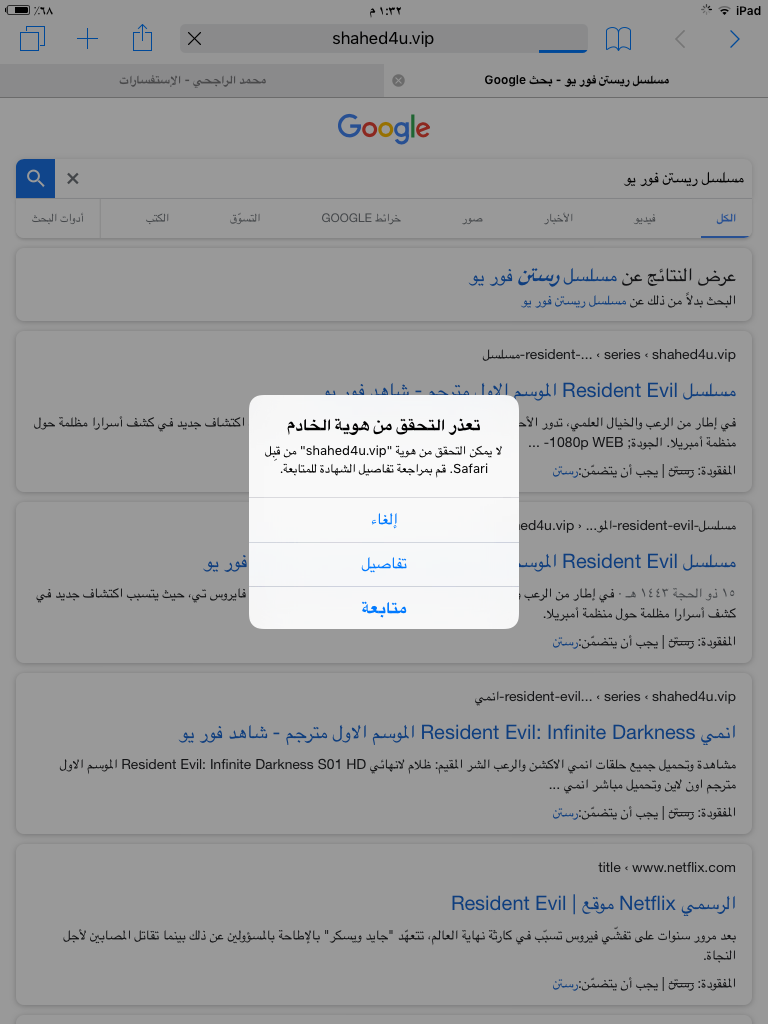Open the share sheet icon

[x=142, y=38]
